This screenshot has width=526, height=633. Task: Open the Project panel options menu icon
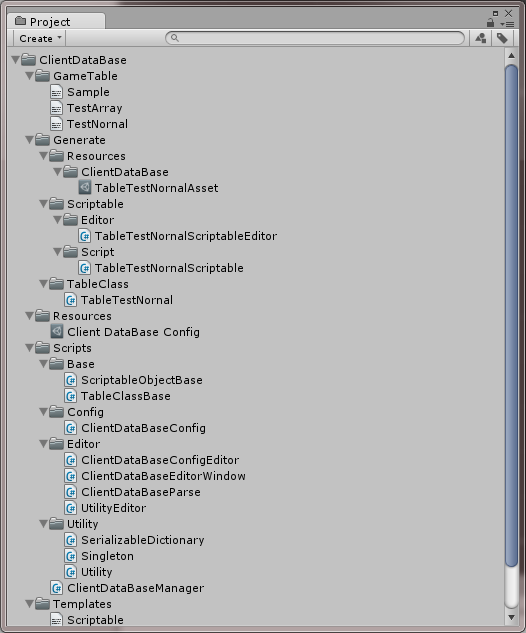pos(507,24)
